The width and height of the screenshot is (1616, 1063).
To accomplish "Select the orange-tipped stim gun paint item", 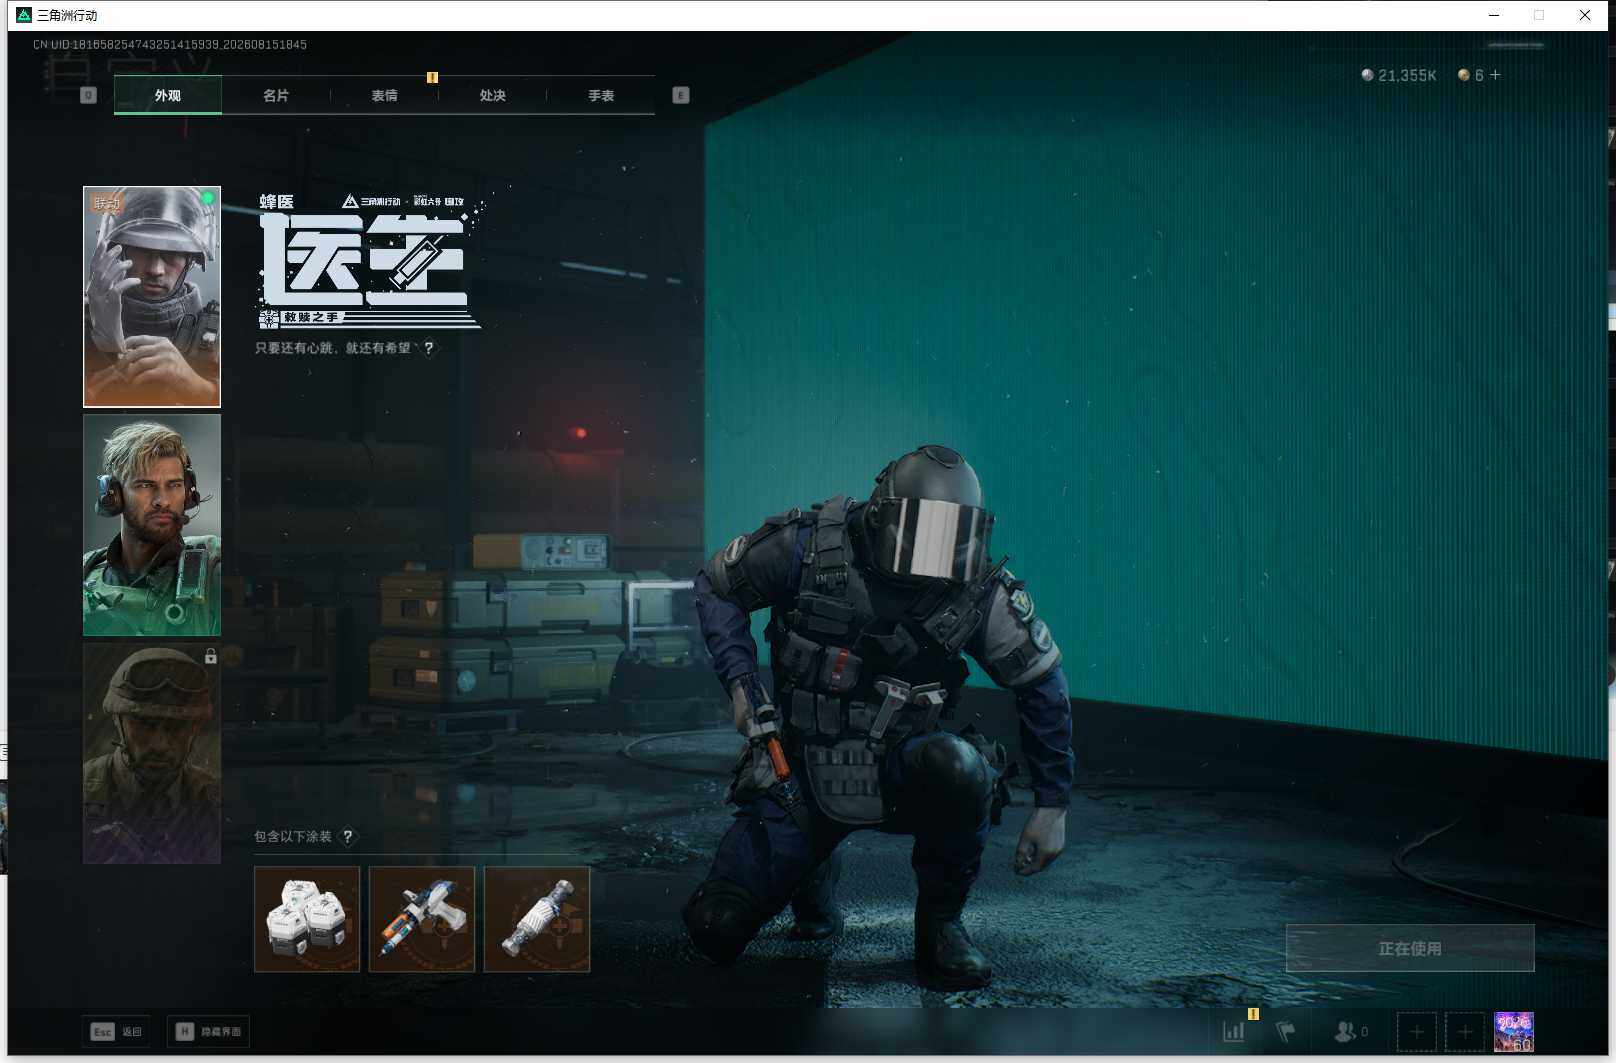I will click(x=422, y=919).
